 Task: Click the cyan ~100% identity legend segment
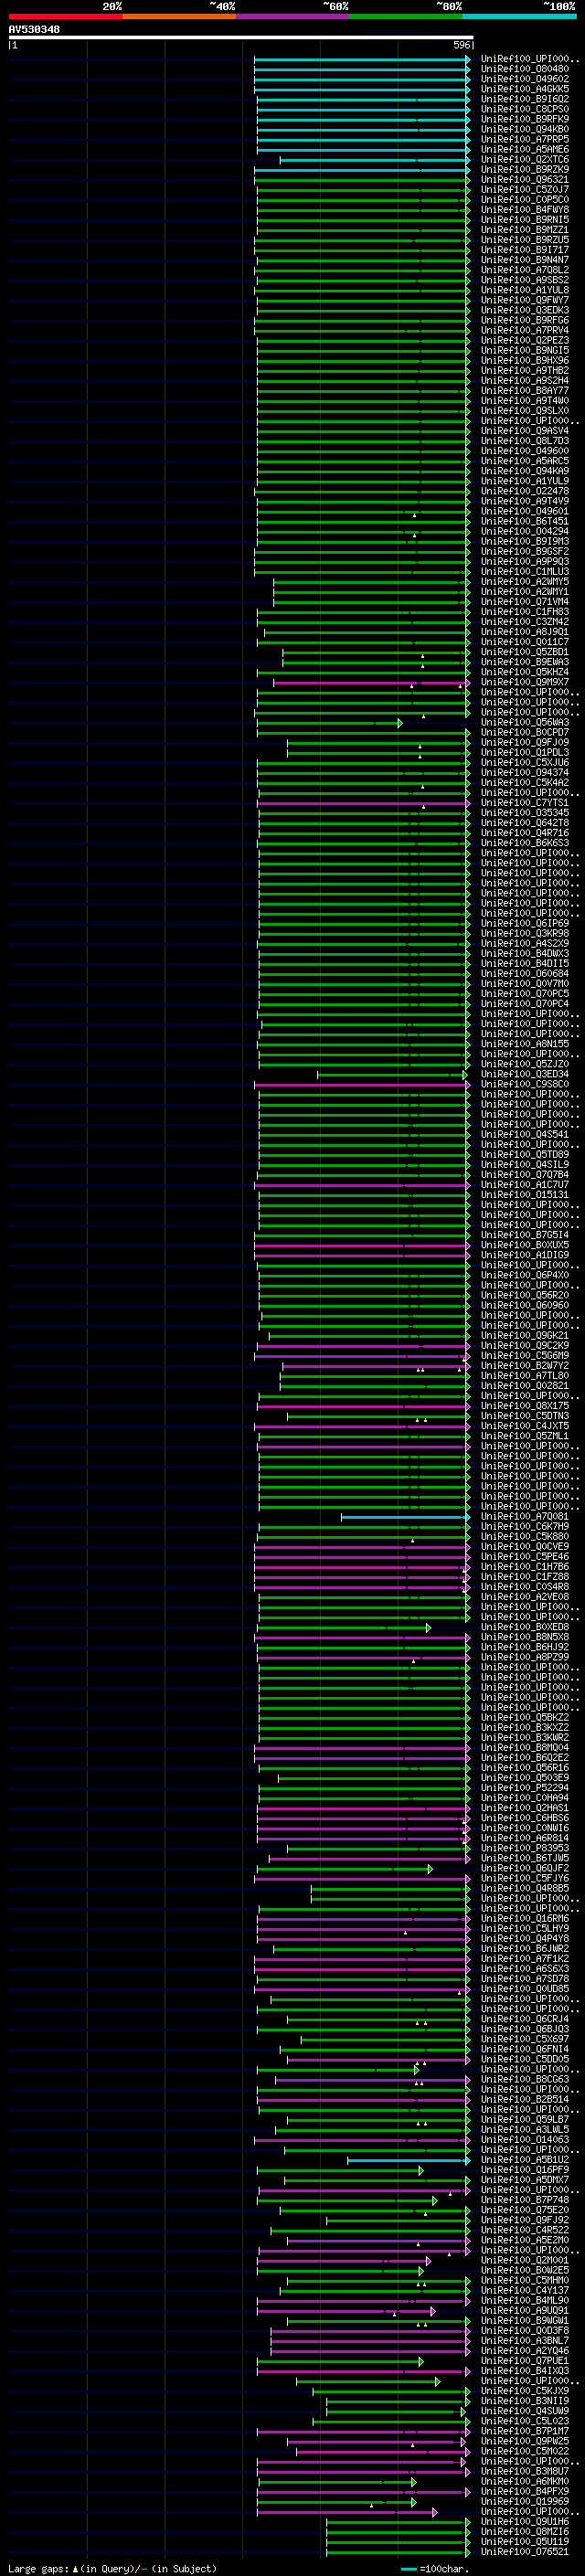pyautogui.click(x=519, y=16)
